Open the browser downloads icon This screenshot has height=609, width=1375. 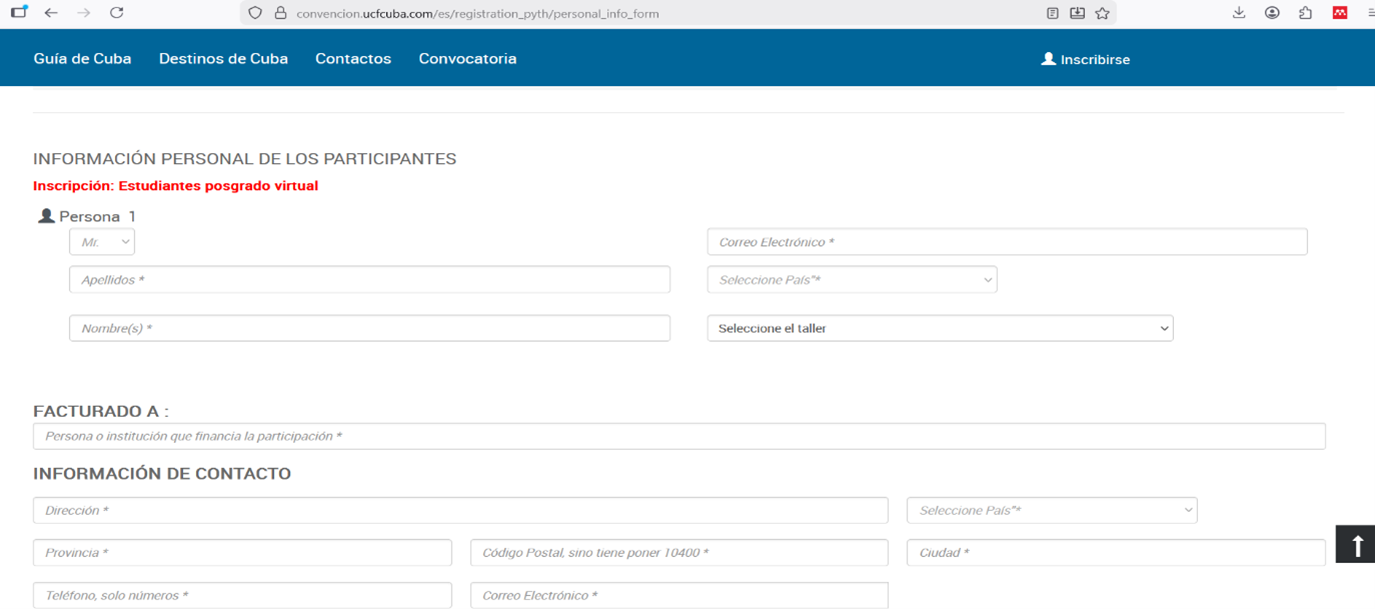[1239, 13]
